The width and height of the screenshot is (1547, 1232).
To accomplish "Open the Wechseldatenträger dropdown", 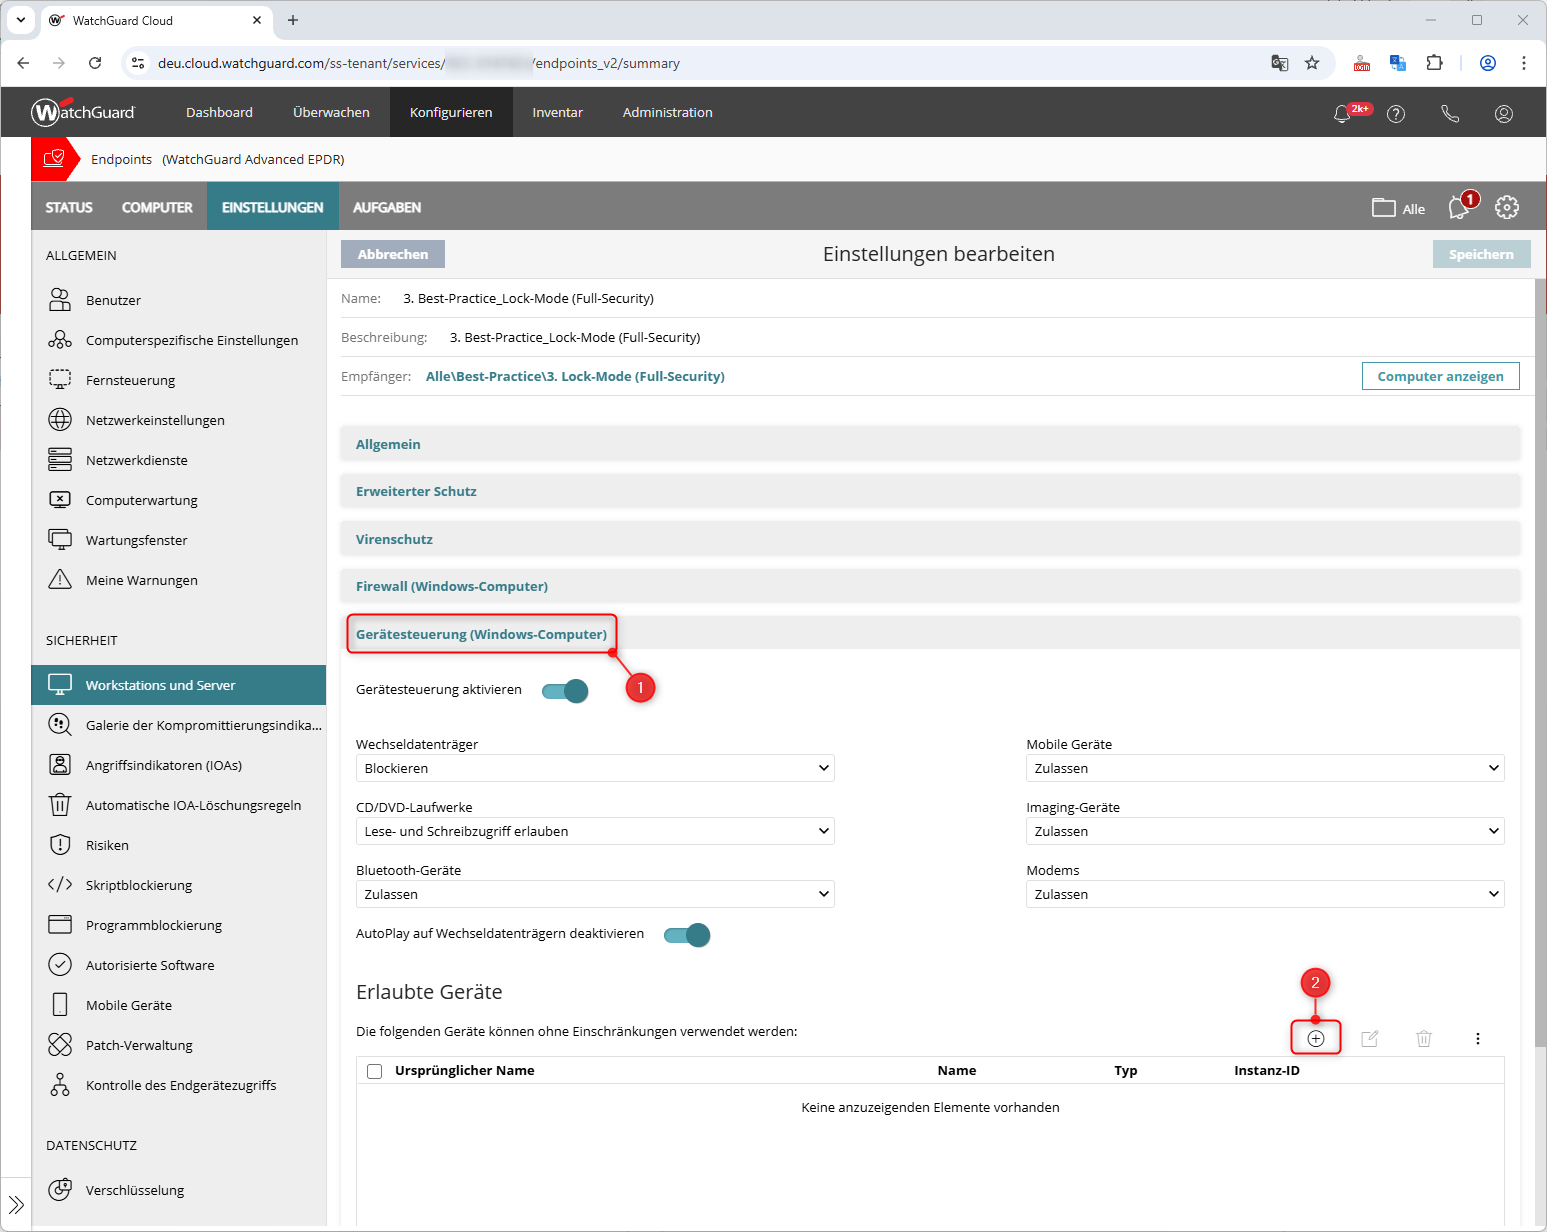I will pos(595,768).
